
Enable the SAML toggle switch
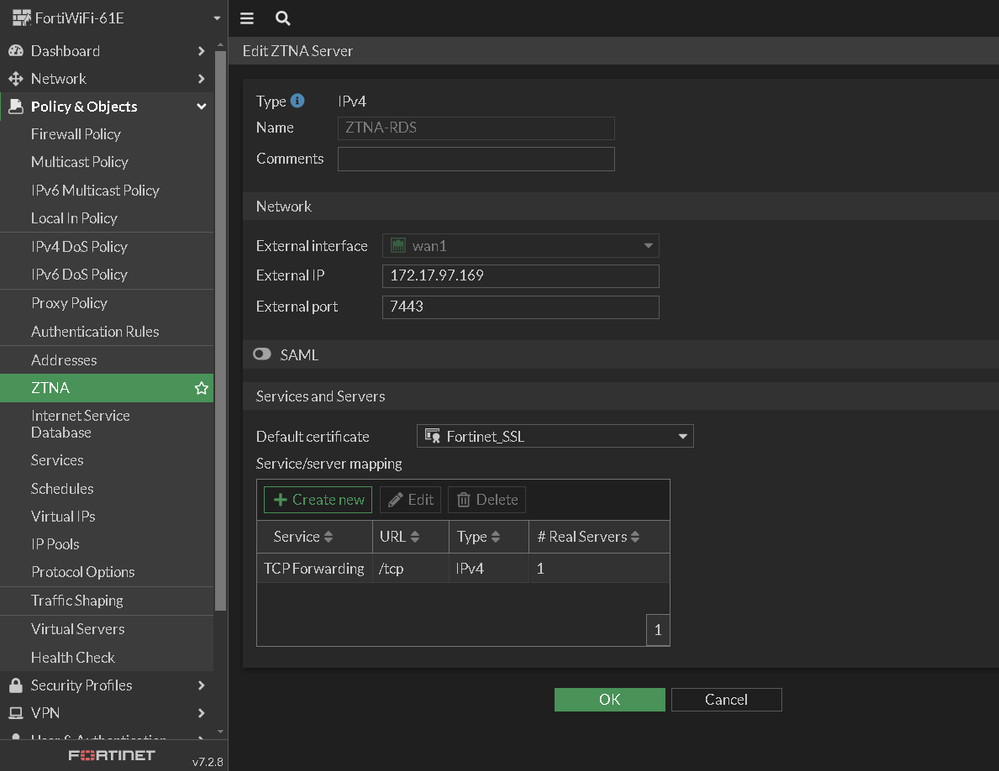click(x=263, y=354)
